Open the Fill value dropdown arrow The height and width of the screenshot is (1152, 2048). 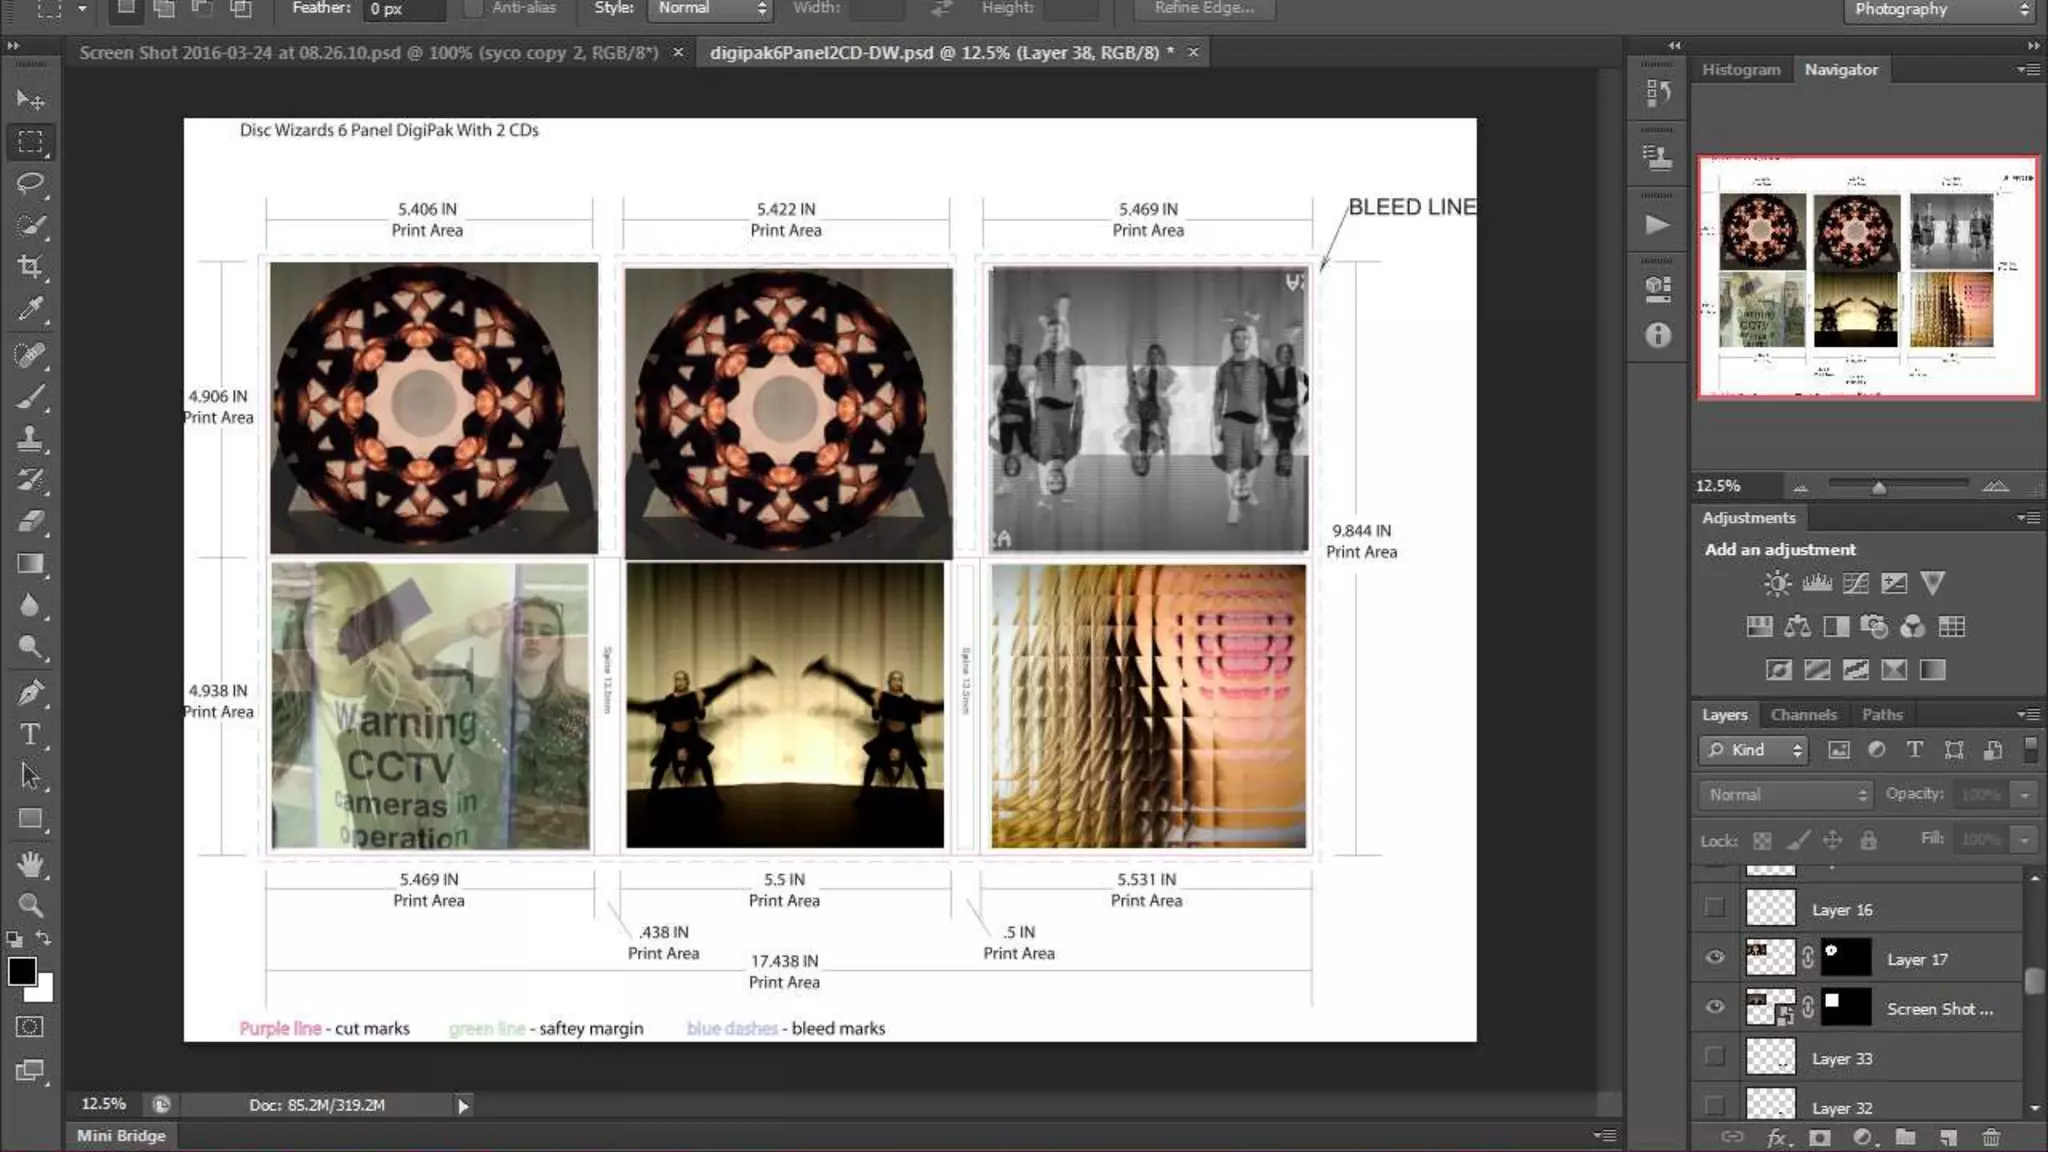coord(2025,840)
